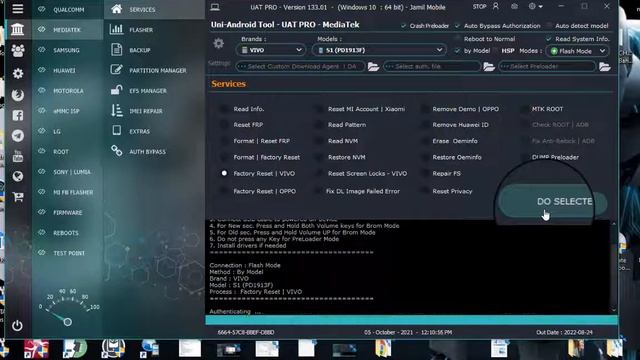The image size is (640, 360).
Task: Open the gear icon in left sidebar
Action: click(x=18, y=73)
